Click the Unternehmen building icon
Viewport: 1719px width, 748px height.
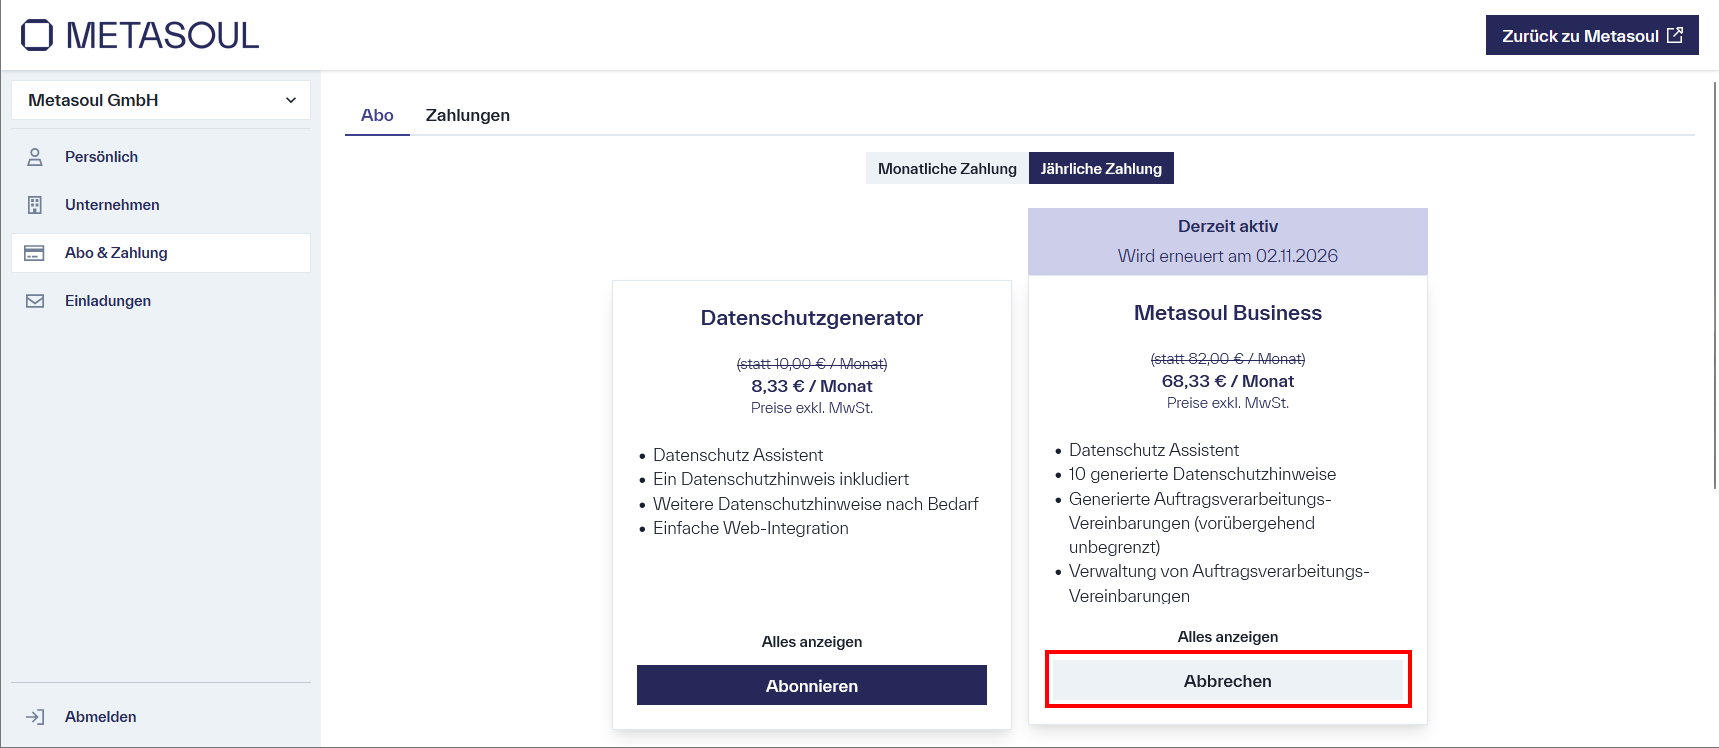(x=35, y=205)
